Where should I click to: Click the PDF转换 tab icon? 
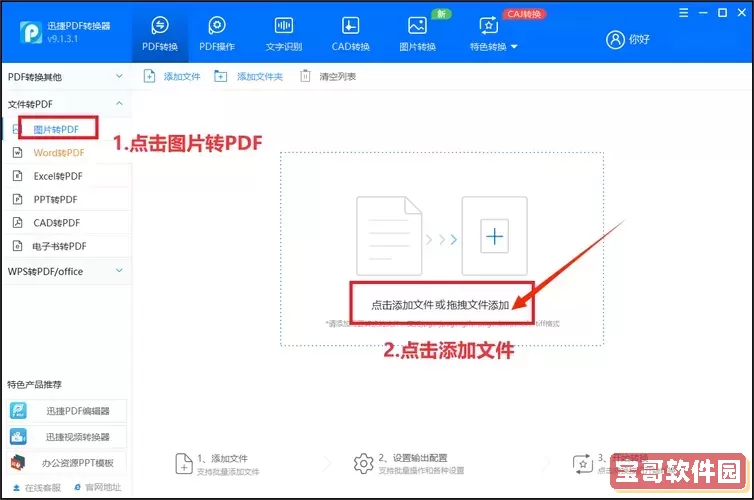(x=160, y=25)
